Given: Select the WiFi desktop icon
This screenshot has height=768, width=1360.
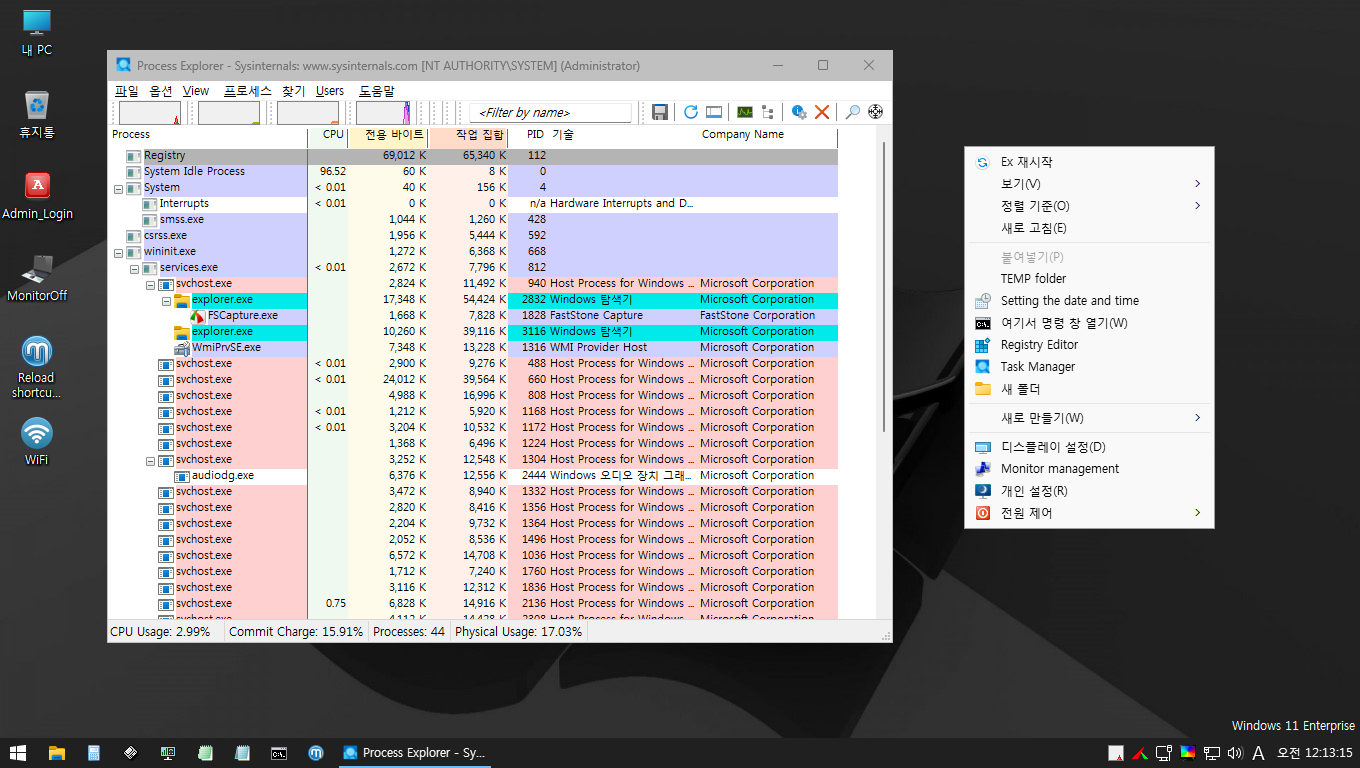Looking at the screenshot, I should click(x=37, y=441).
